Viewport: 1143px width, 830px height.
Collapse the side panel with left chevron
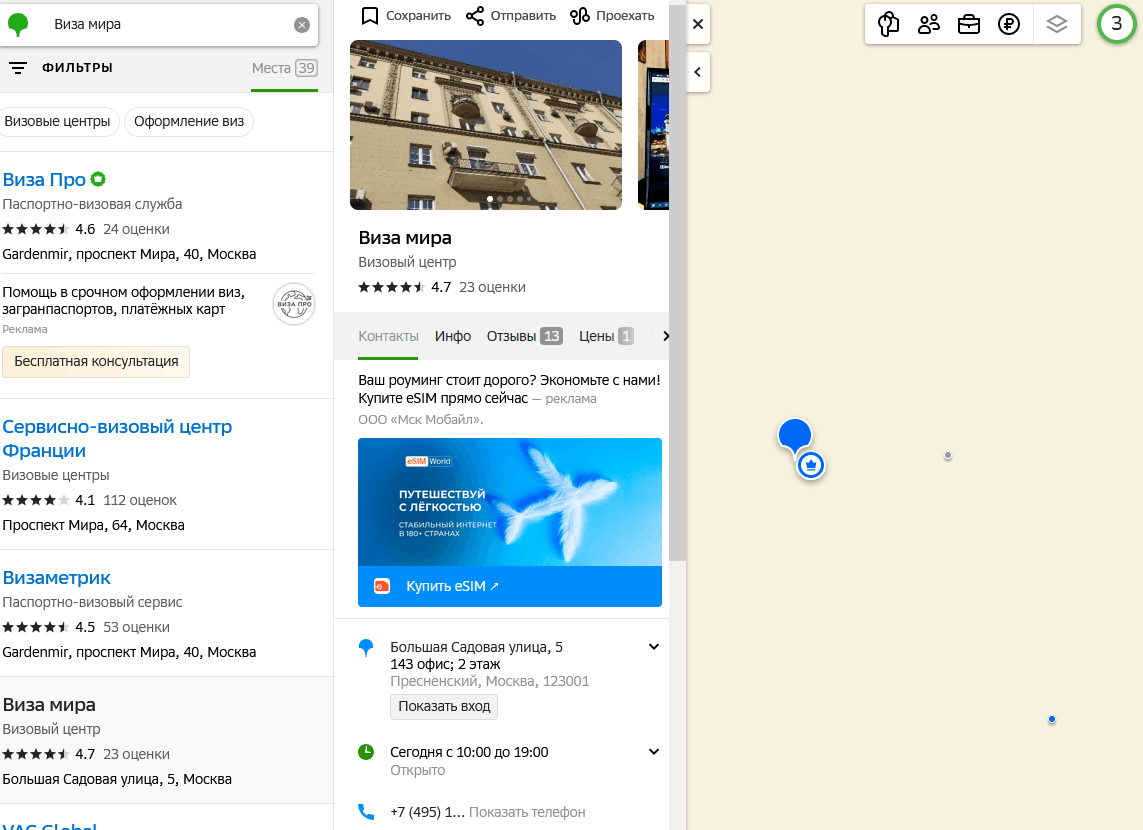(697, 72)
